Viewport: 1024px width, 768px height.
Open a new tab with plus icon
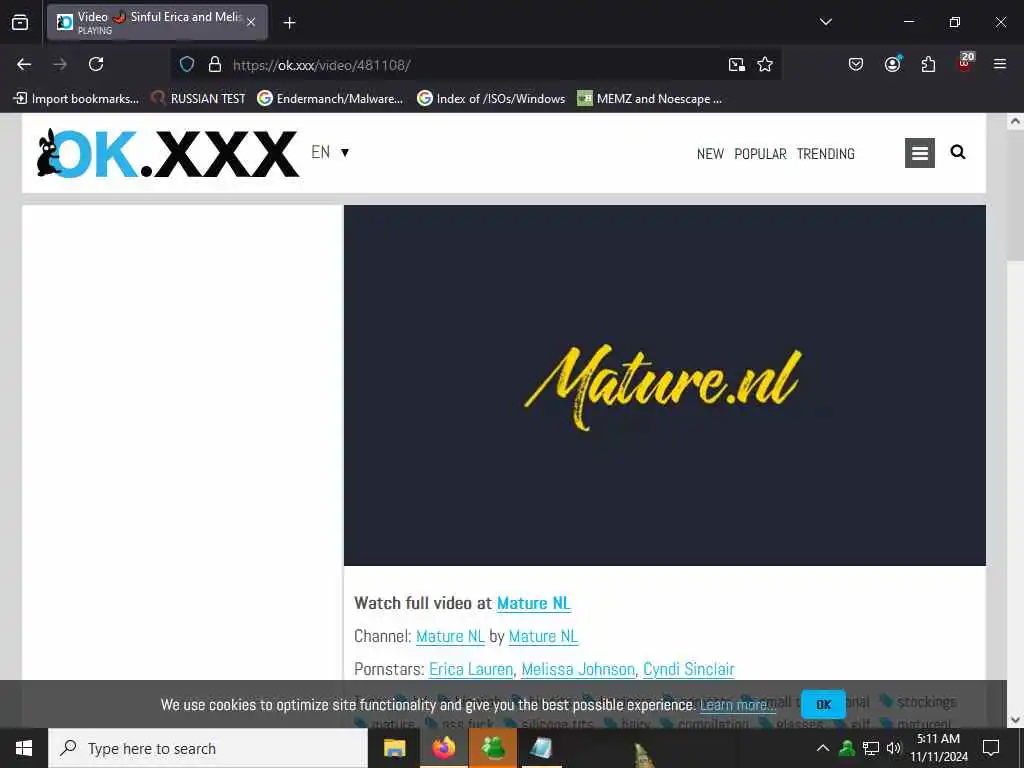(289, 23)
